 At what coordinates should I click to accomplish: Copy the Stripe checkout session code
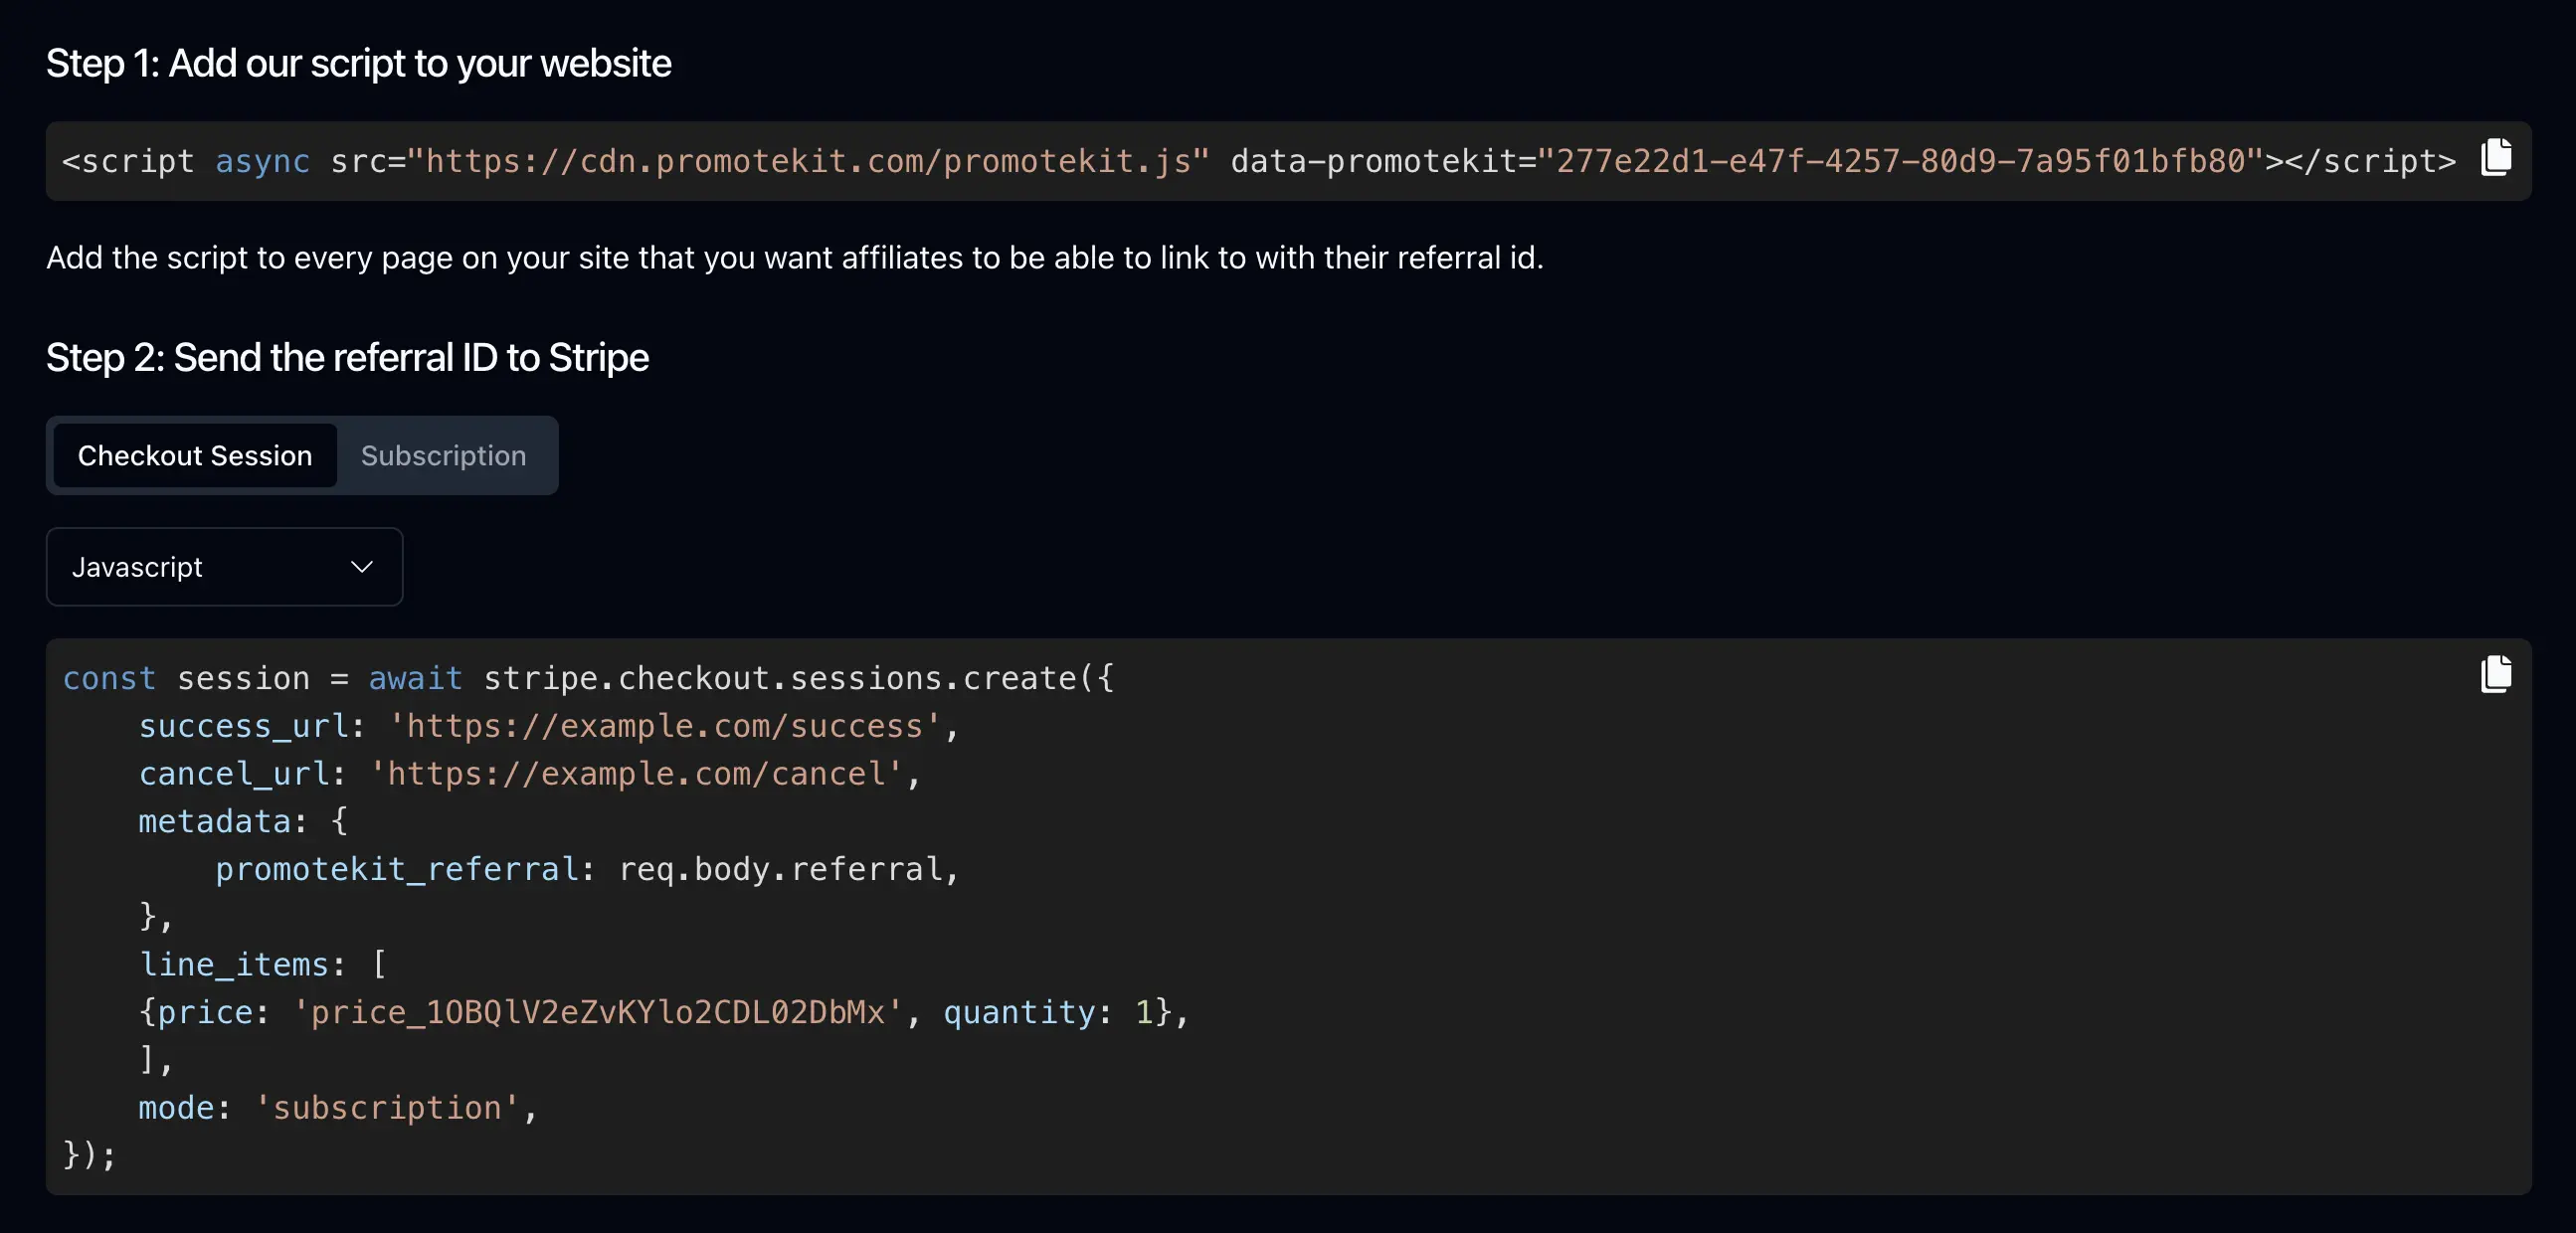click(x=2496, y=675)
